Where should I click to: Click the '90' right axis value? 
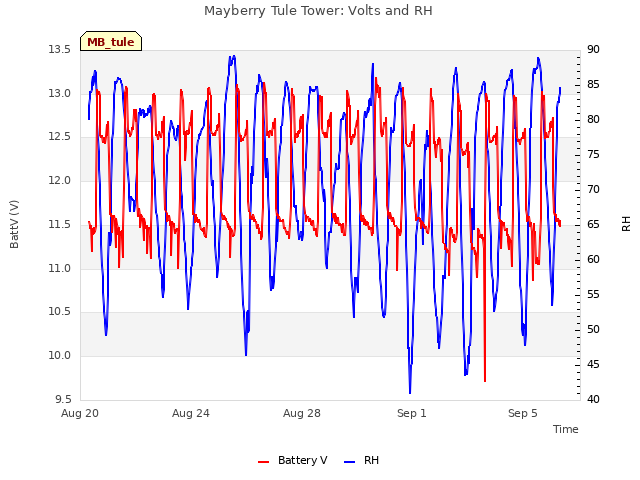coord(593,50)
